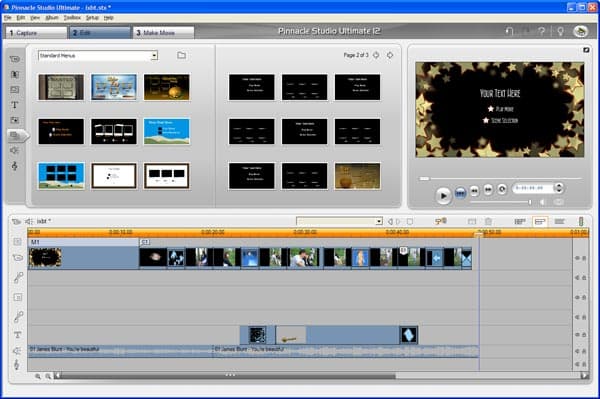Mute the original audio track
Screen dimensions: 600x399
click(577, 278)
